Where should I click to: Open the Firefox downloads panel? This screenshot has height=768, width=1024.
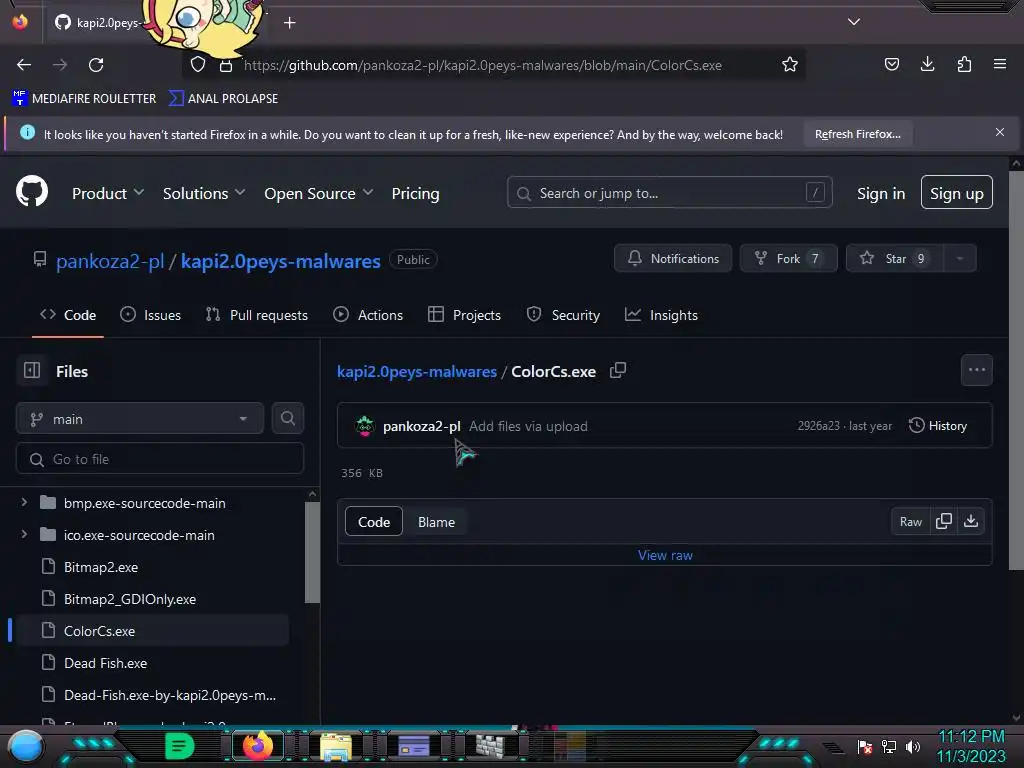[927, 64]
